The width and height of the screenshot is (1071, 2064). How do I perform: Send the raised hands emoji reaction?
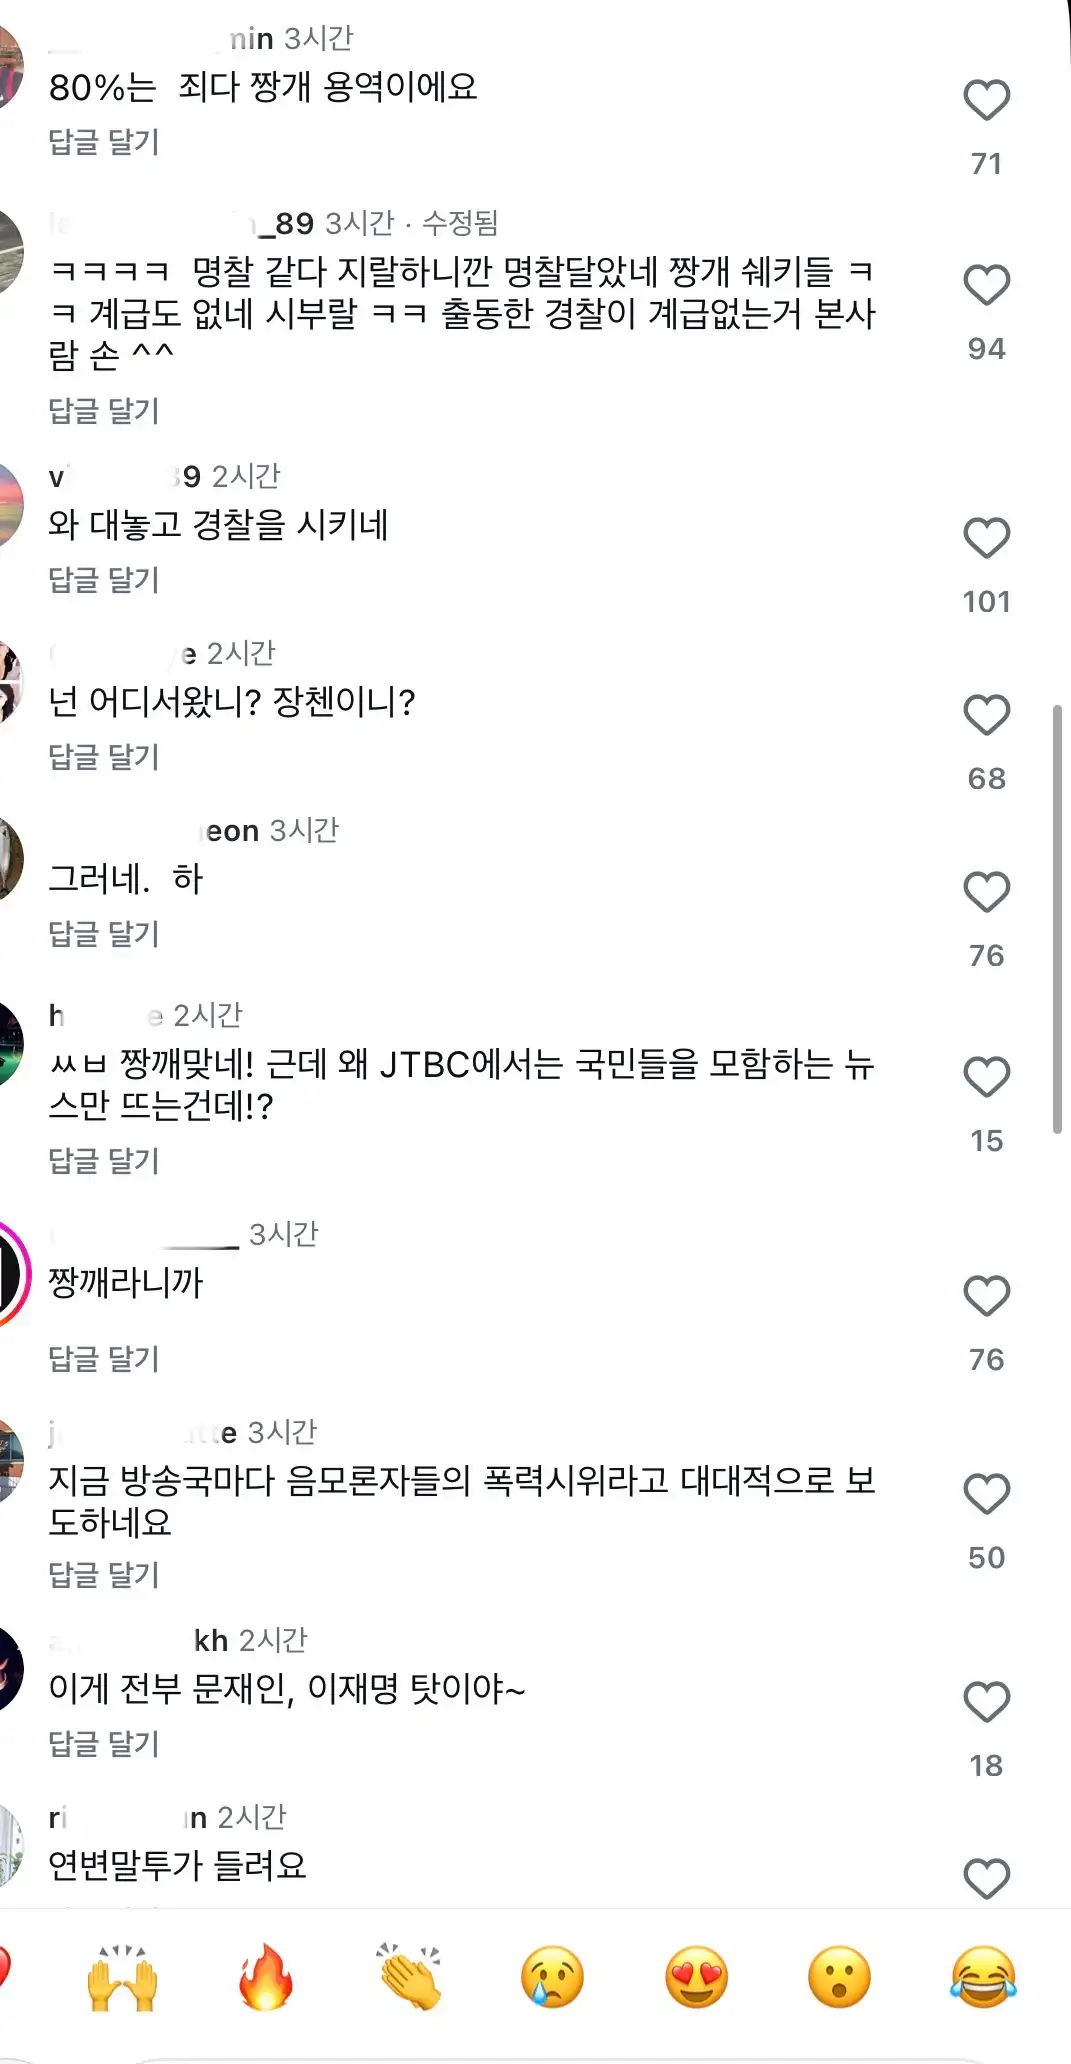pos(123,1978)
